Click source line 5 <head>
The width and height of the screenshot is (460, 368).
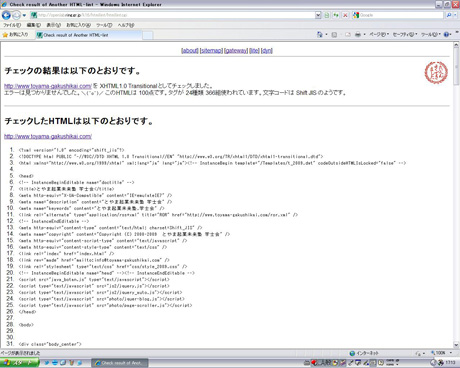[x=26, y=176]
